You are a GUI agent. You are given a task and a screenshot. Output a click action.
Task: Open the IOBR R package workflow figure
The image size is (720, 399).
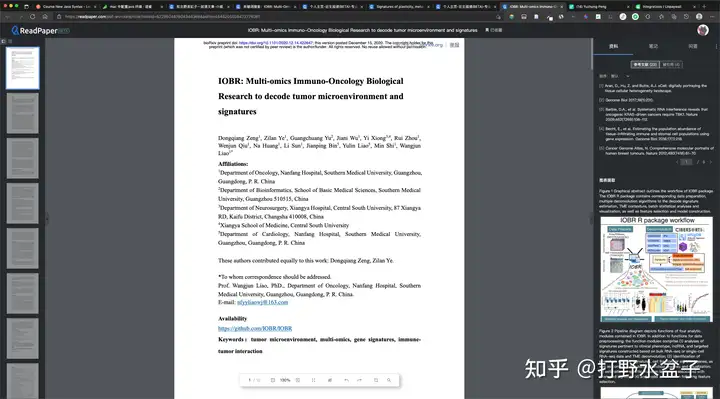(657, 270)
